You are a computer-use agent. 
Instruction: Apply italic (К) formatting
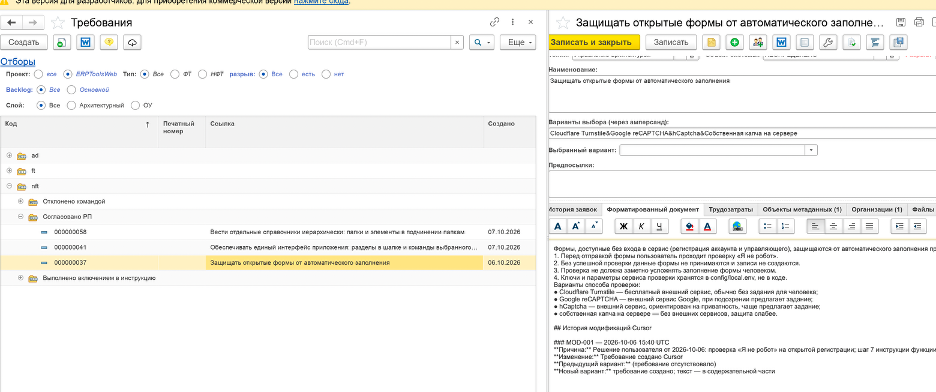[641, 226]
